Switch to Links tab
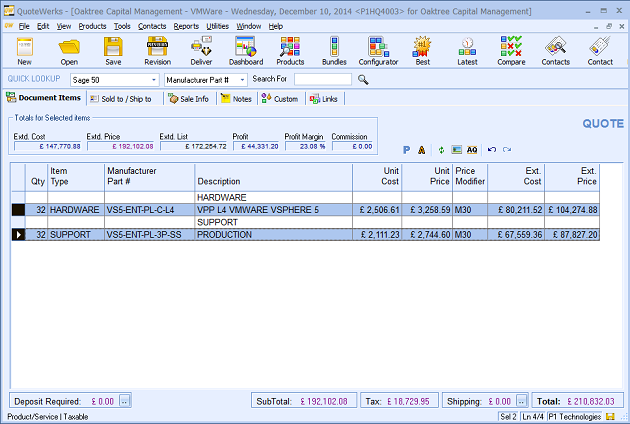 (x=324, y=99)
